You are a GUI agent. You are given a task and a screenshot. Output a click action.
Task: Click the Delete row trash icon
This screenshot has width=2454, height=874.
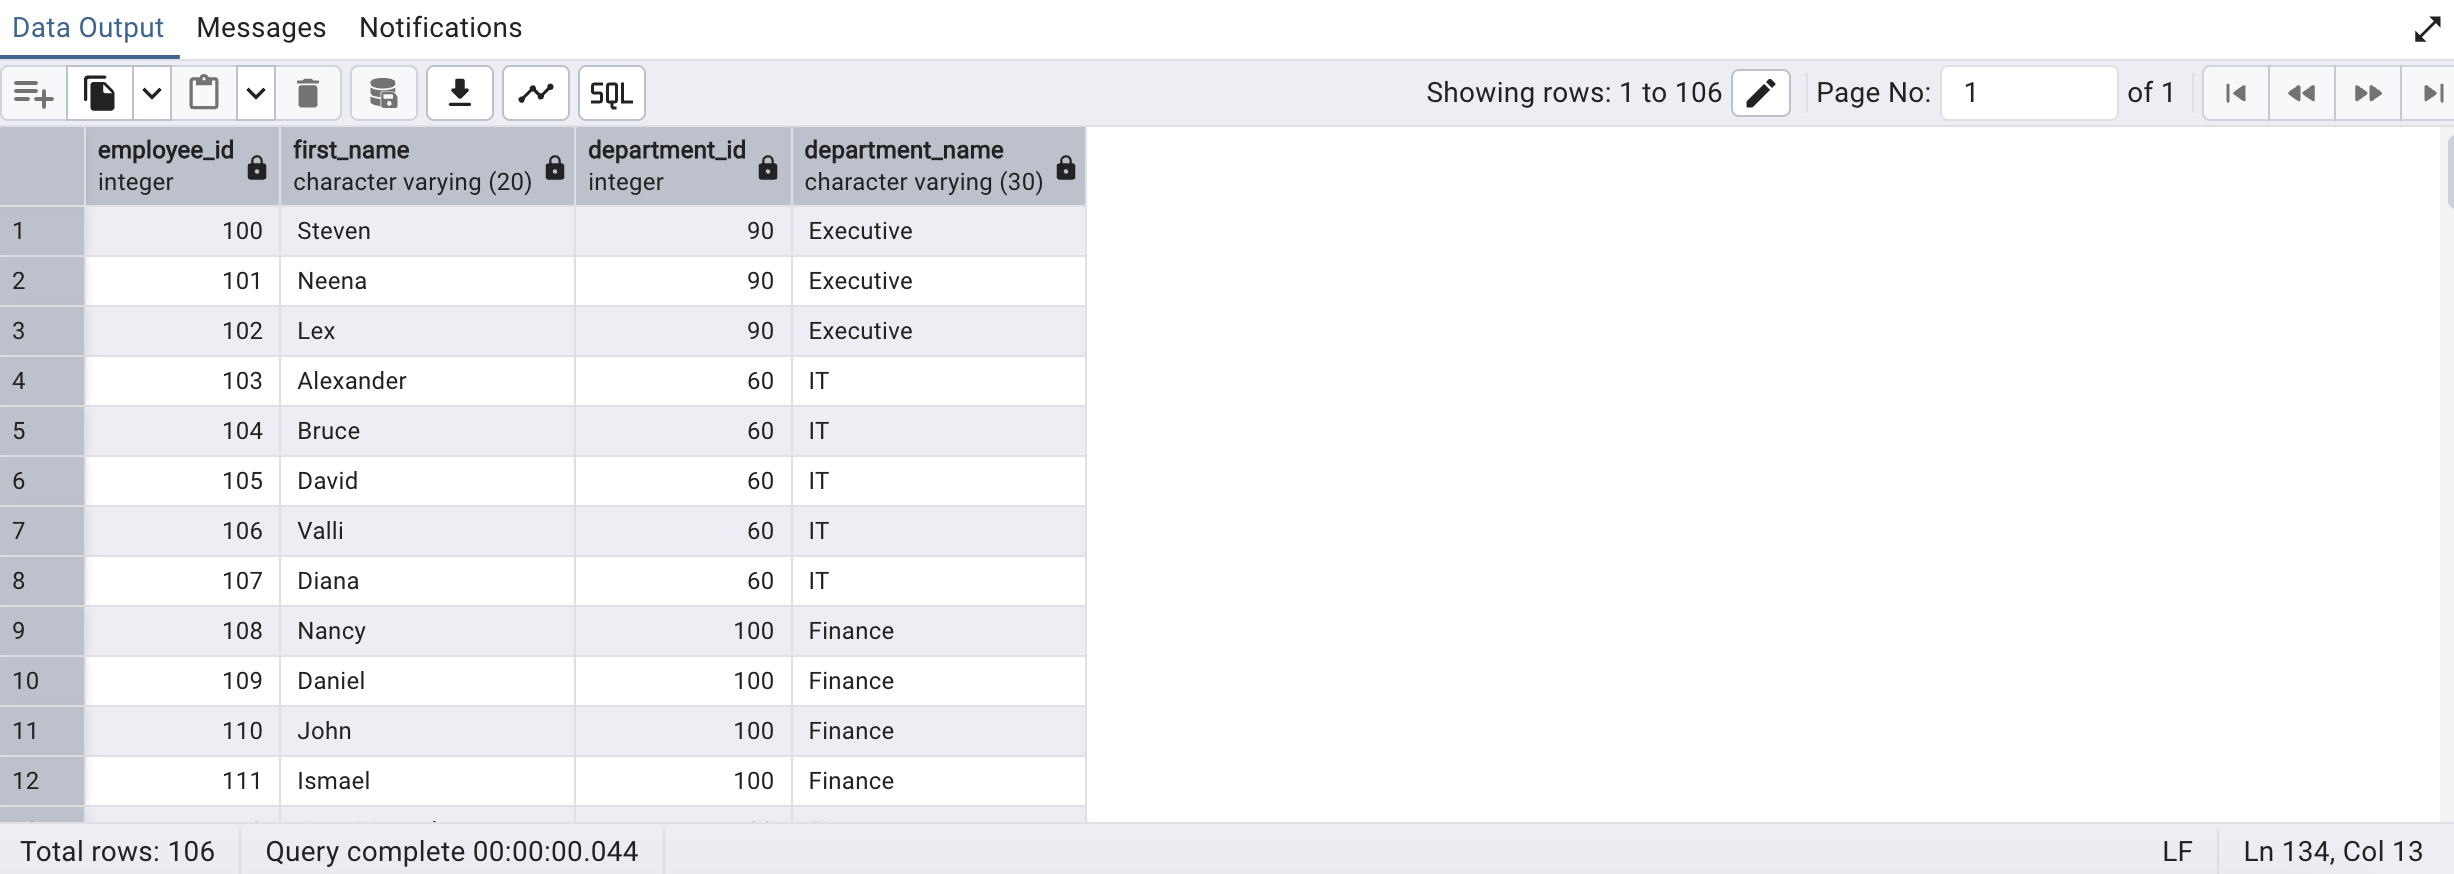point(308,94)
